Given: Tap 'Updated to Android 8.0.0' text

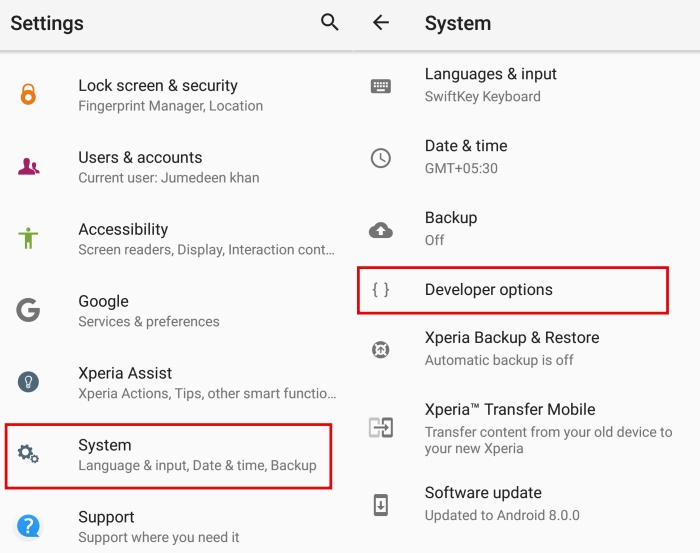Looking at the screenshot, I should [502, 515].
